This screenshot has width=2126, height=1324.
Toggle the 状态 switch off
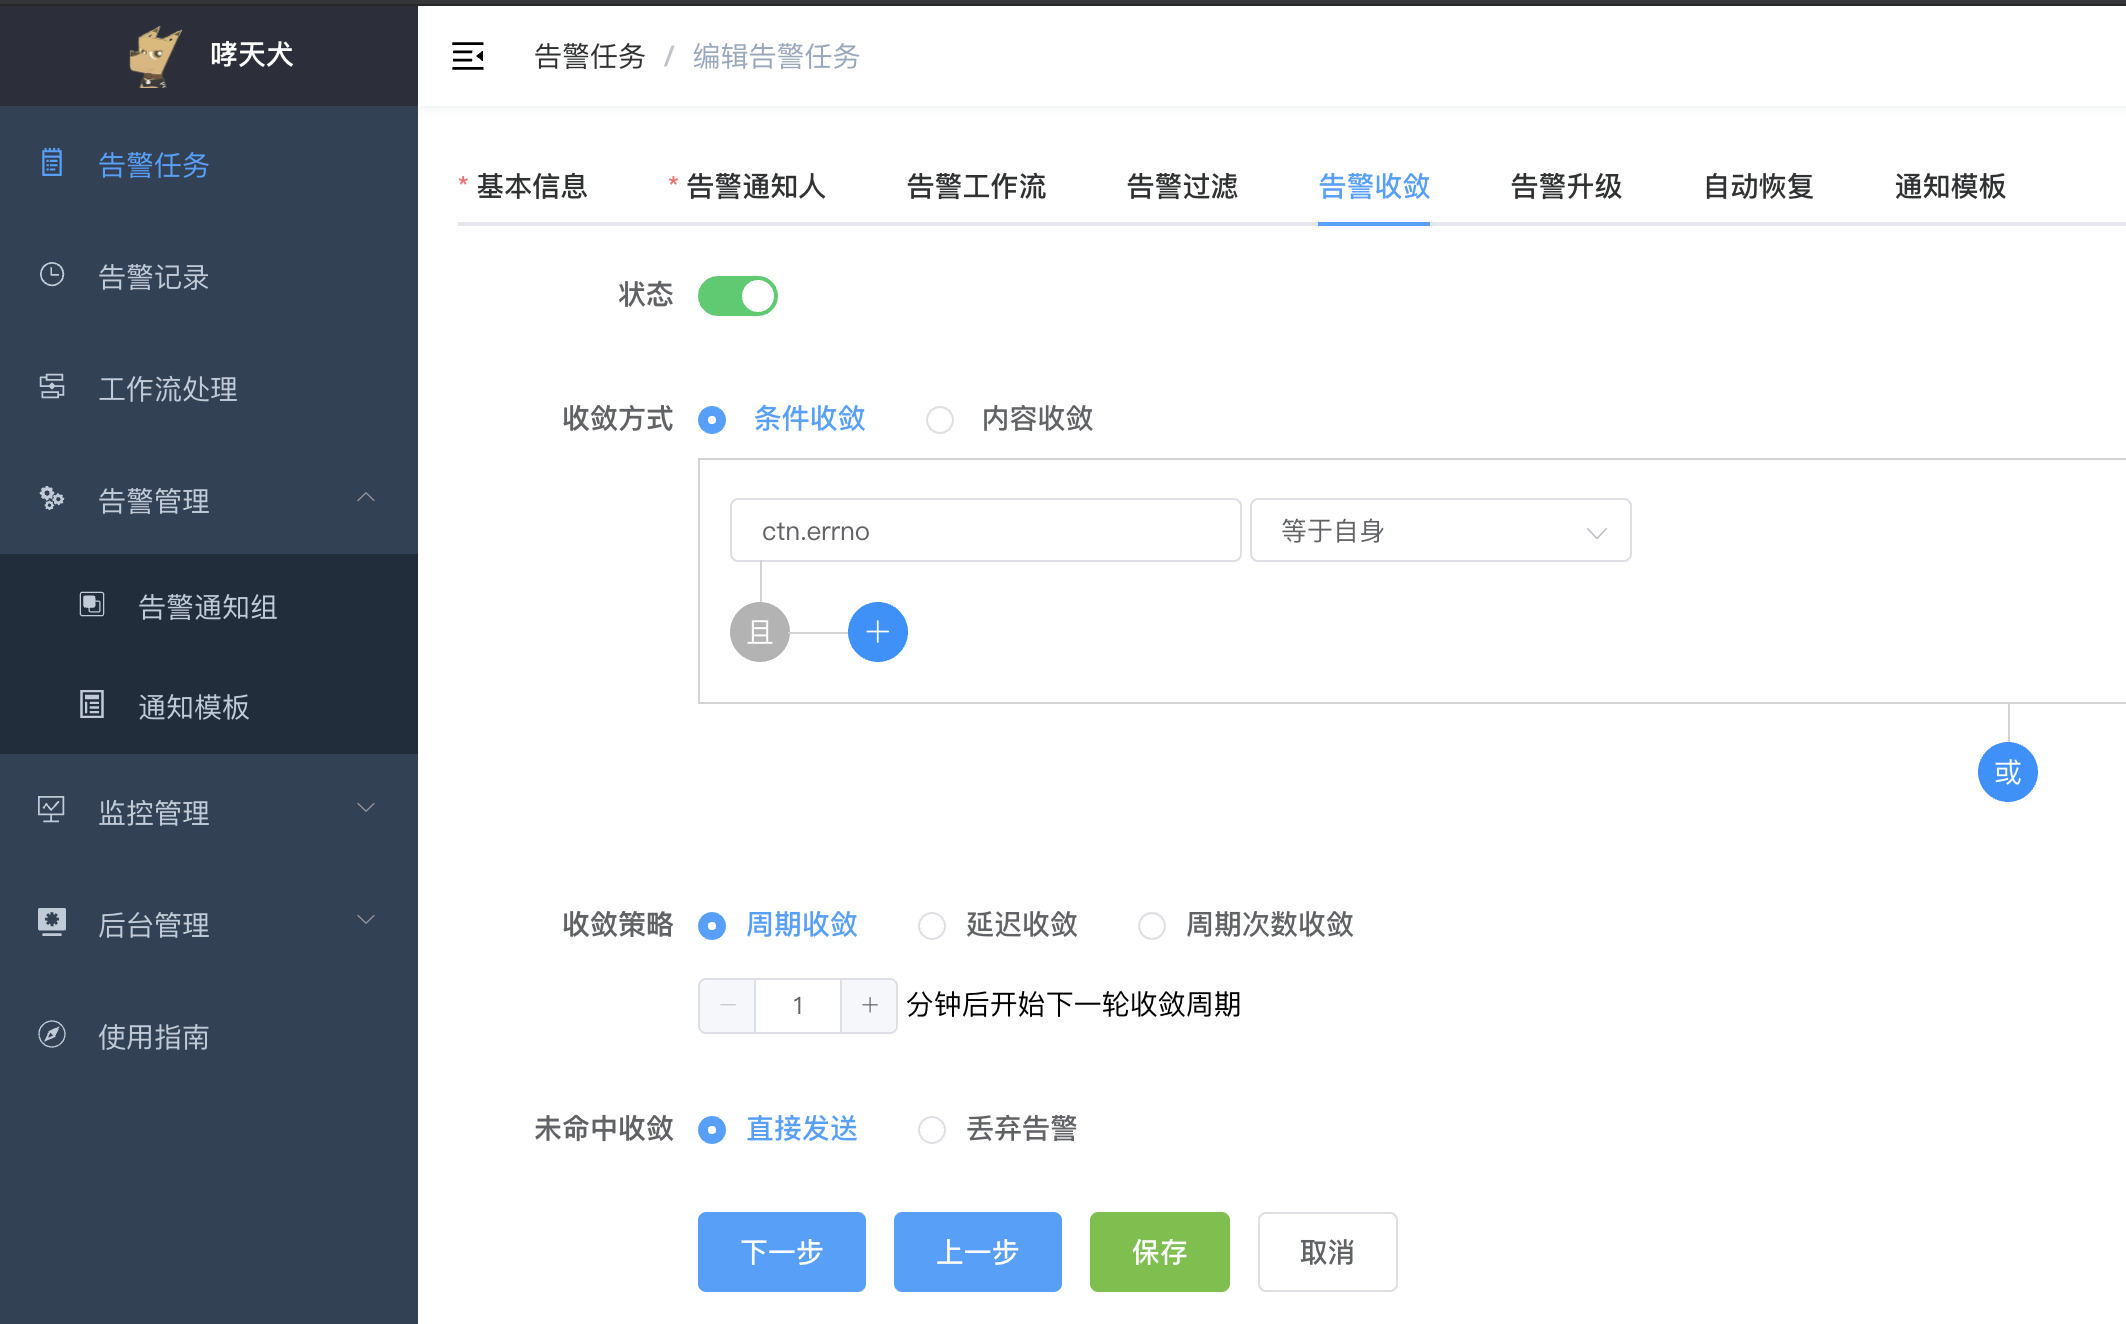point(738,296)
